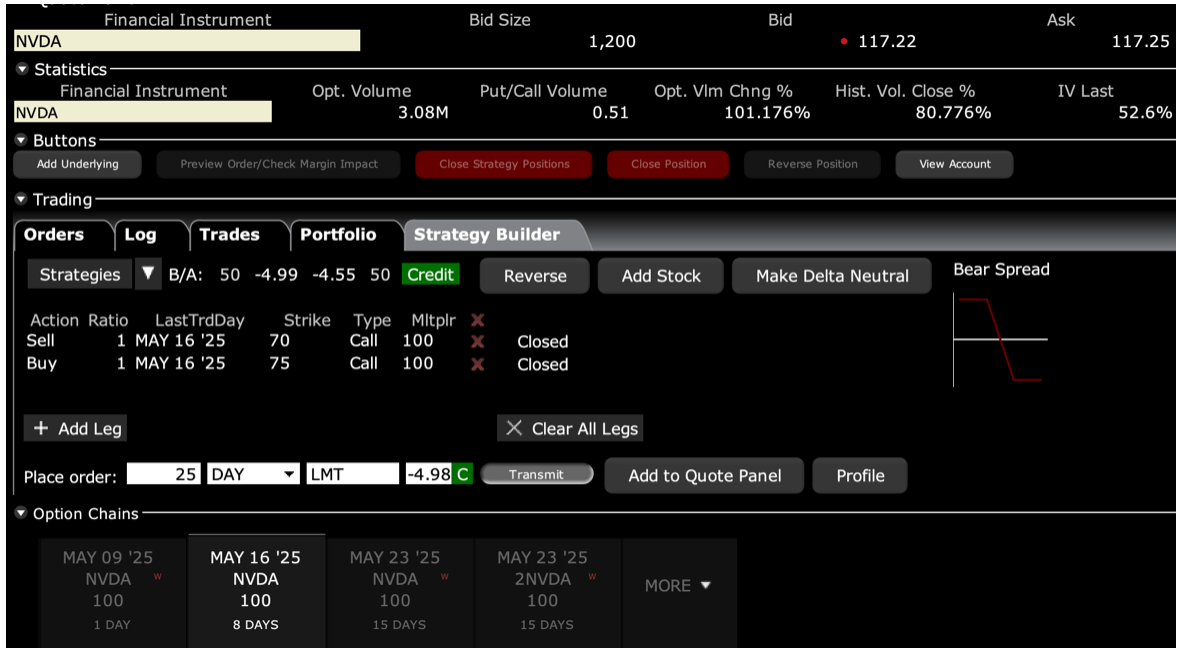Click the Put/Call Volume value 0.51
The image size is (1180, 654).
click(x=610, y=113)
